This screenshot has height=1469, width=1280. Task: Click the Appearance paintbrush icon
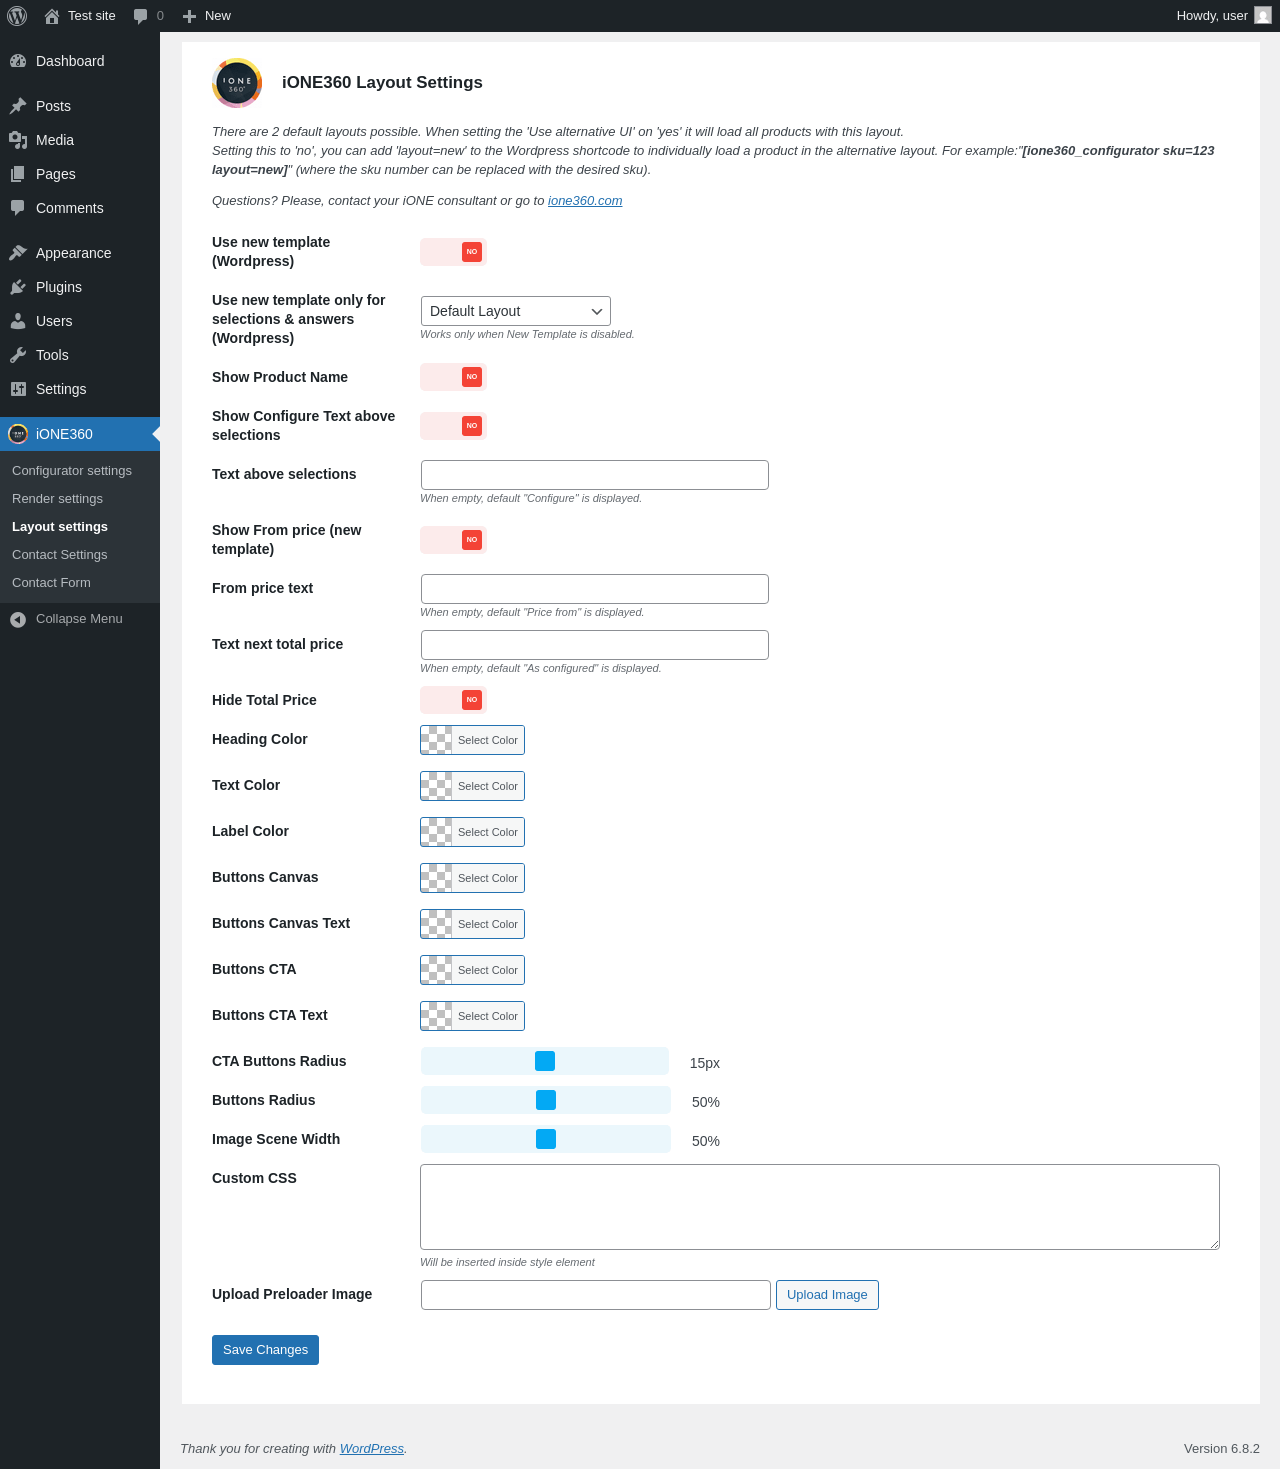(18, 253)
